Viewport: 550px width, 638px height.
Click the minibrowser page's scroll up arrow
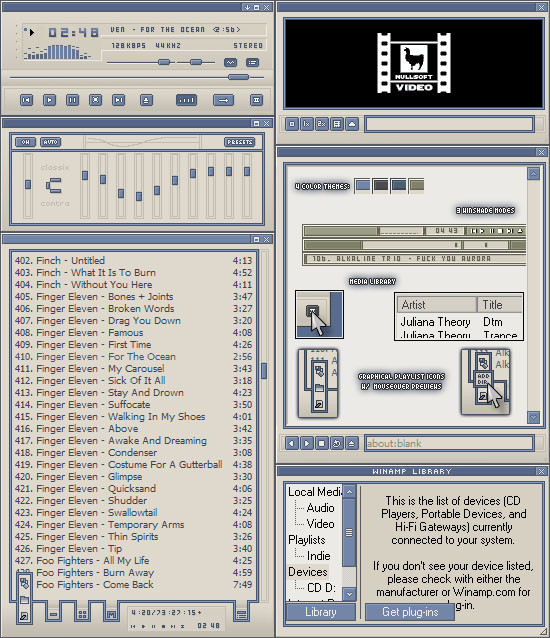tap(533, 174)
